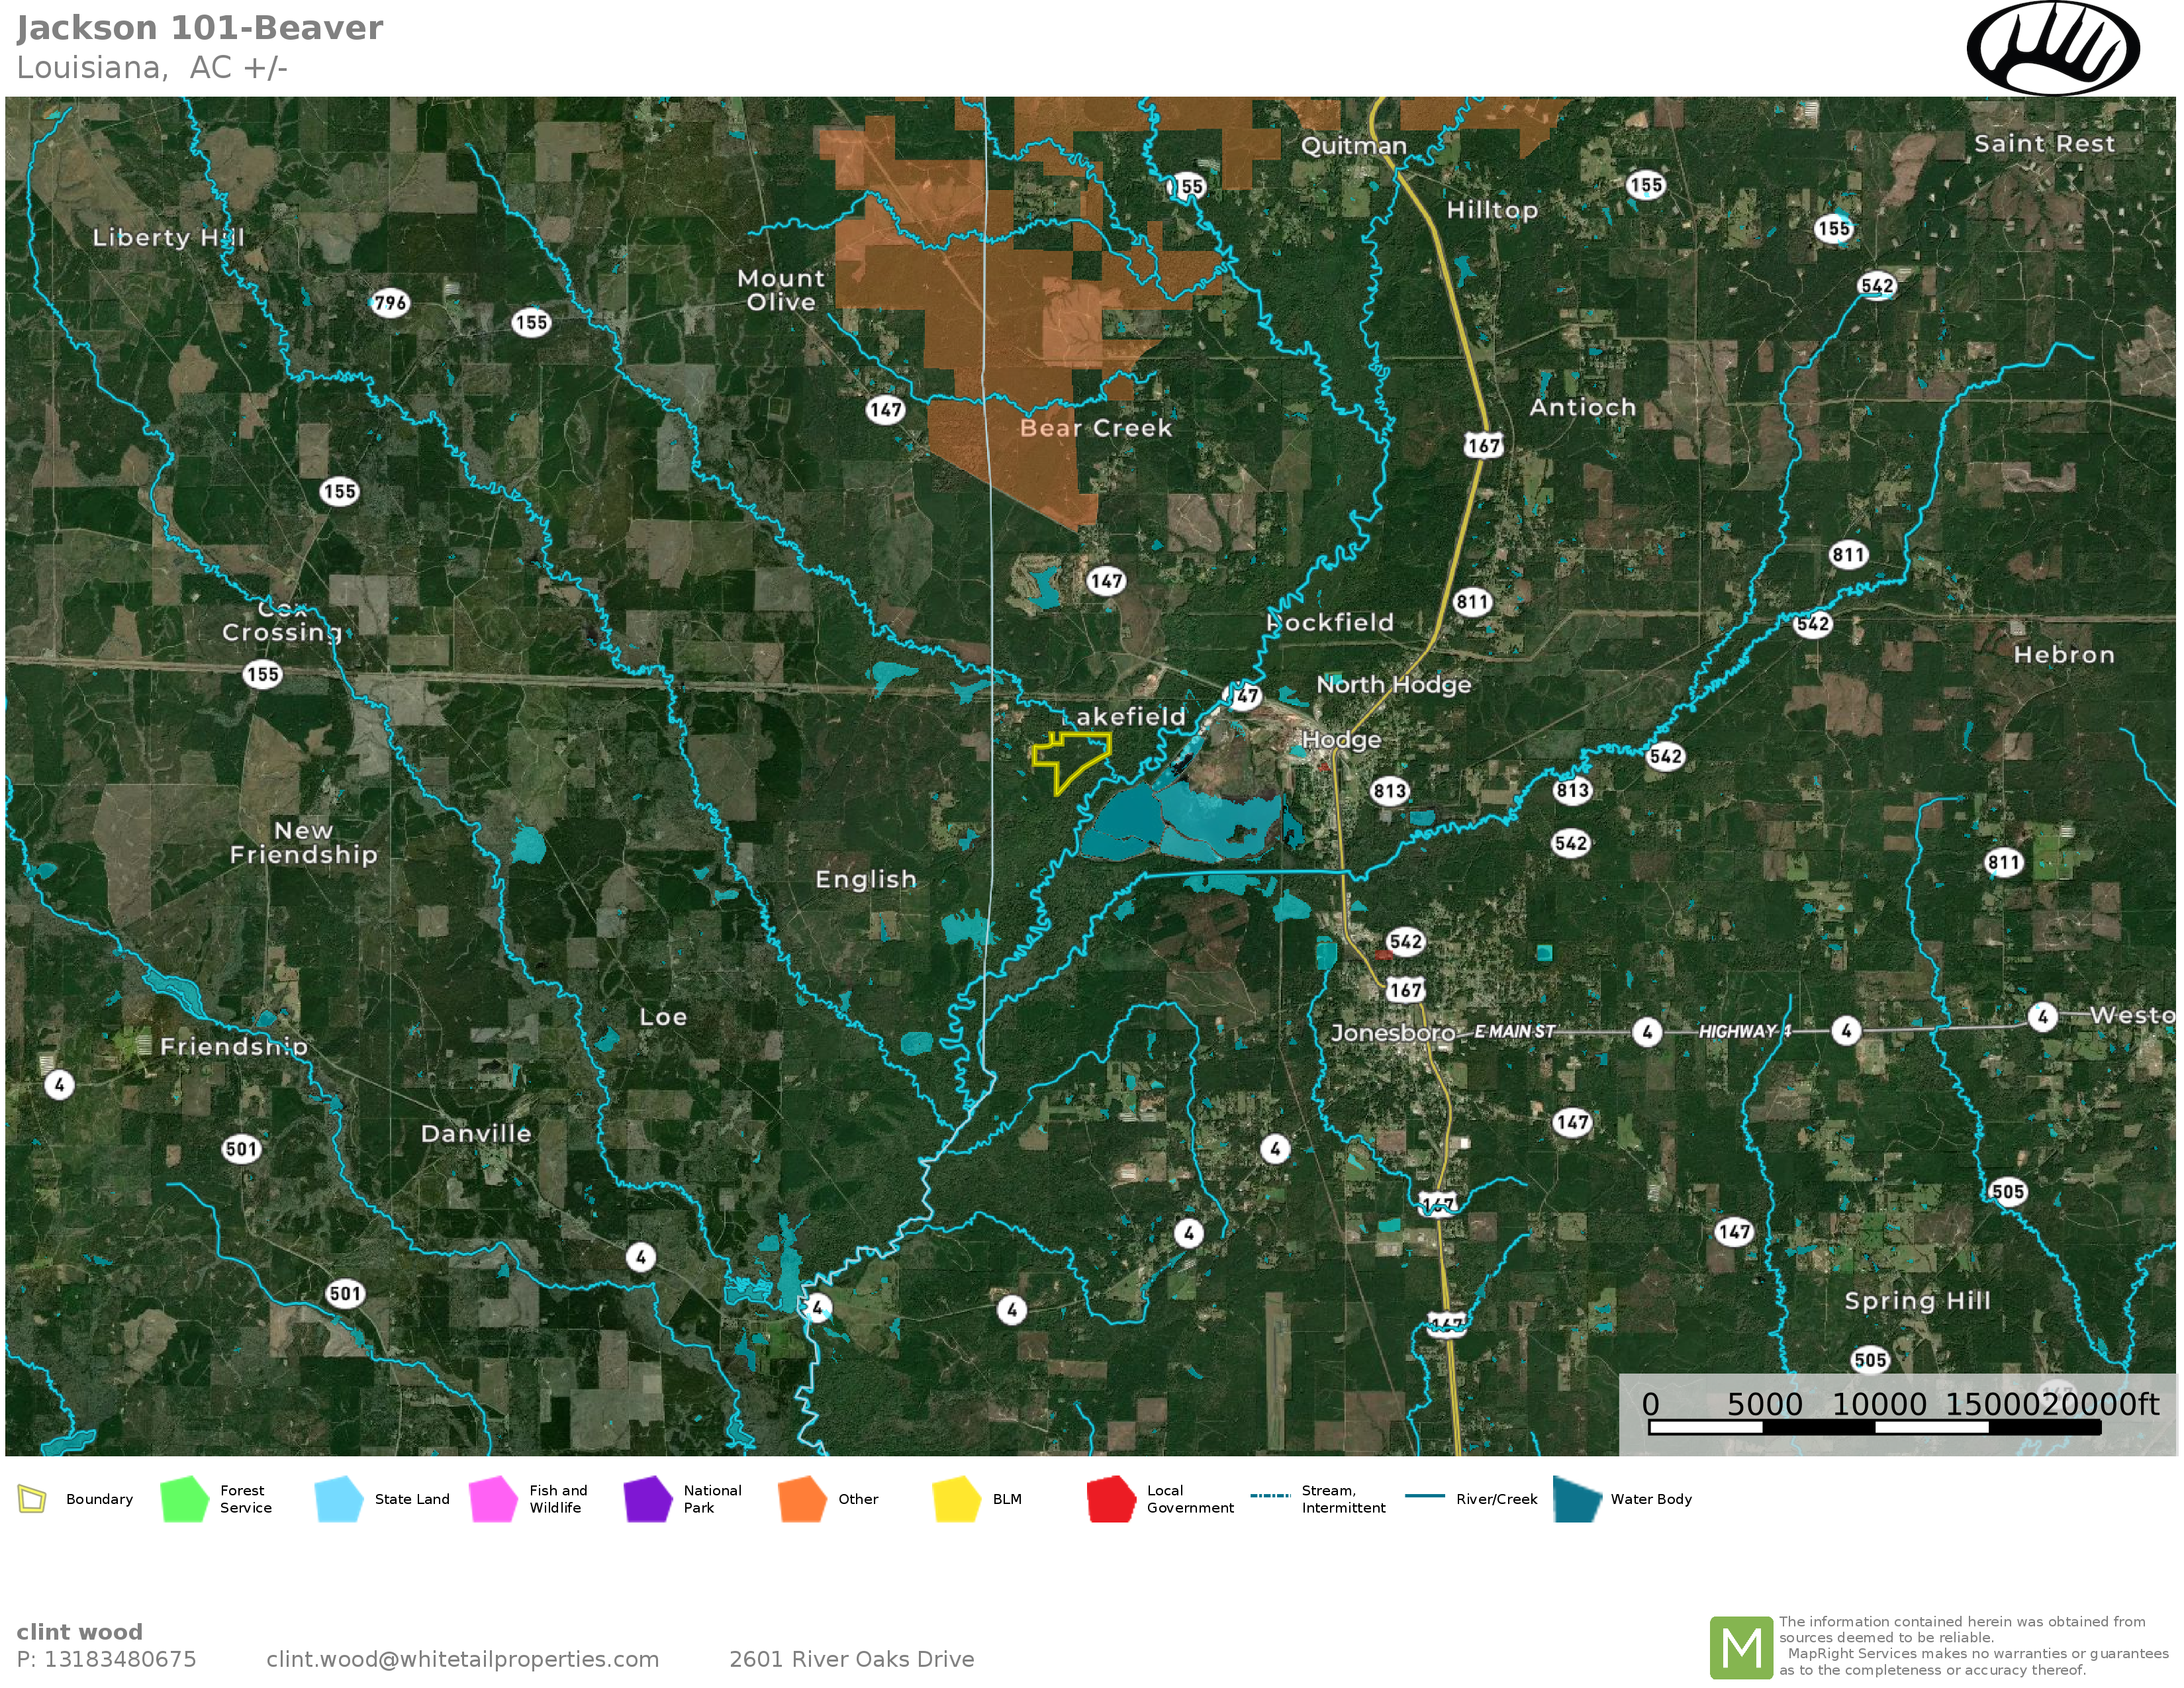Image resolution: width=2184 pixels, height=1688 pixels.
Task: Click the 2601 River Oaks Drive address
Action: pyautogui.click(x=851, y=1659)
